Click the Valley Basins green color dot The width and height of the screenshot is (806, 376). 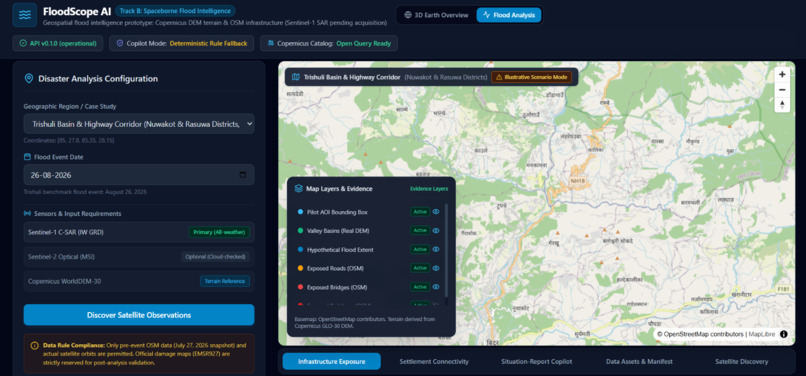pyautogui.click(x=300, y=231)
